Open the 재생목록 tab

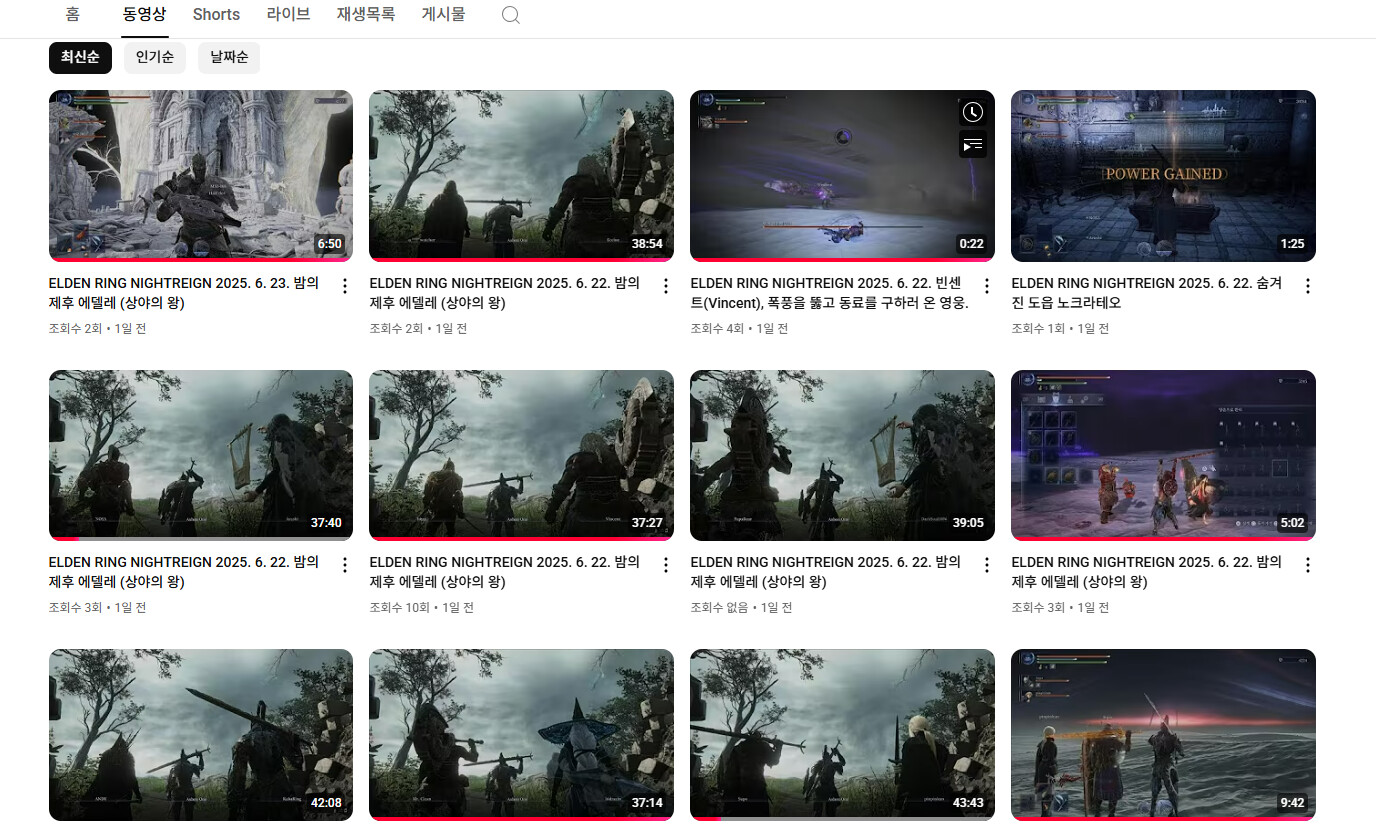[x=365, y=15]
